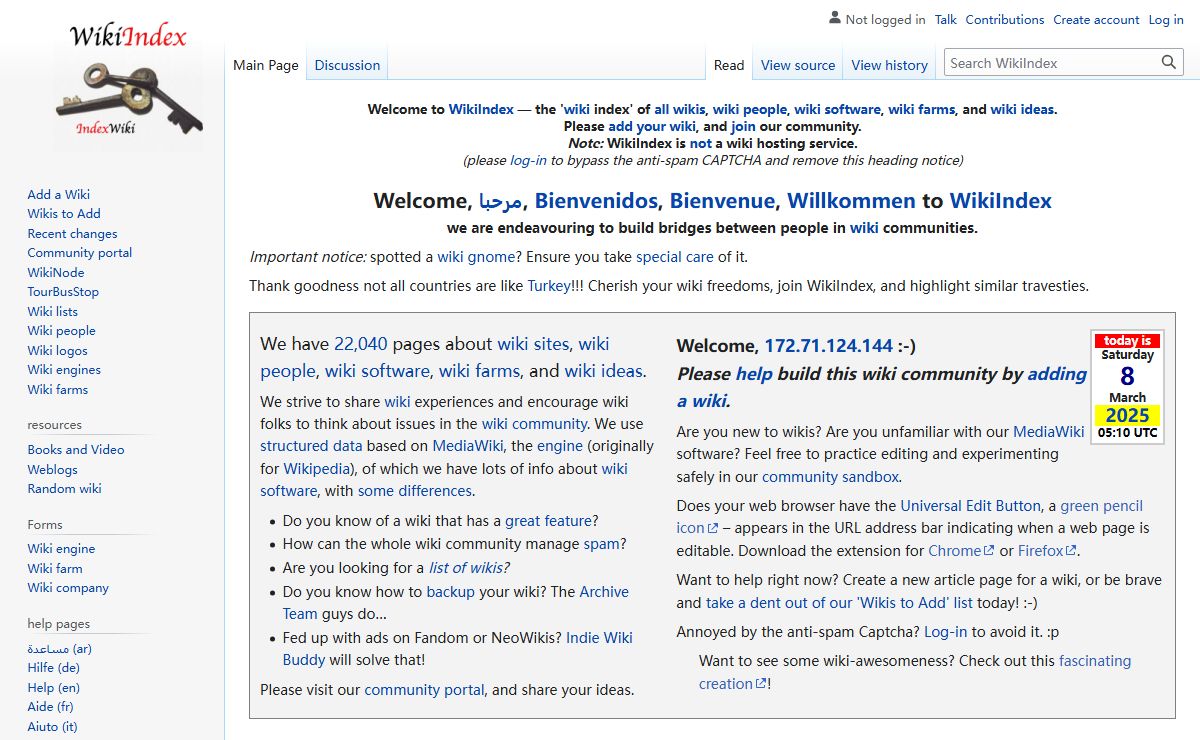1200x740 pixels.
Task: Open the Turkey link
Action: click(549, 285)
